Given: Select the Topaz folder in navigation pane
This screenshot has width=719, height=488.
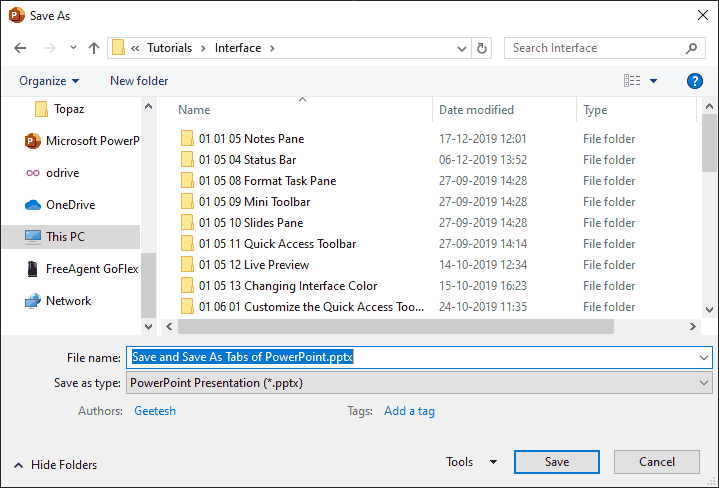Looking at the screenshot, I should [60, 109].
